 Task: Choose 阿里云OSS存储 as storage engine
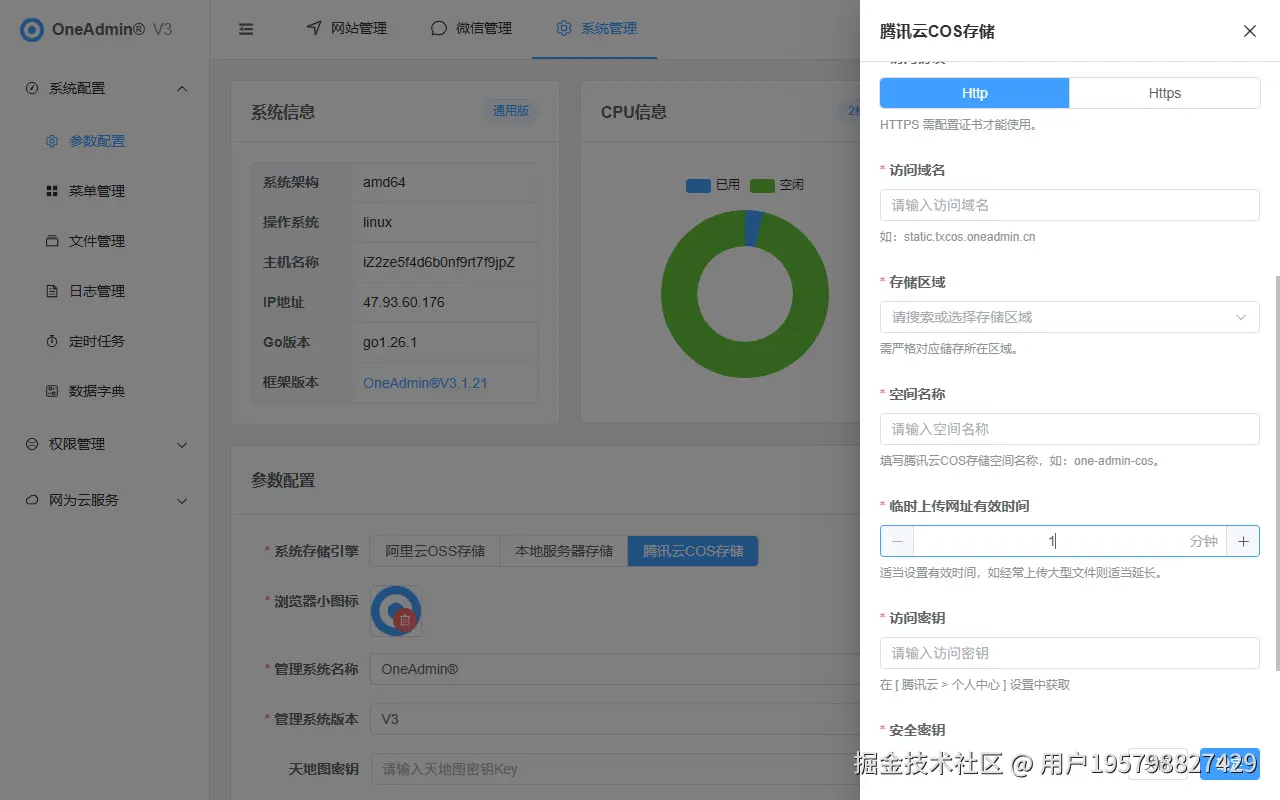tap(435, 551)
